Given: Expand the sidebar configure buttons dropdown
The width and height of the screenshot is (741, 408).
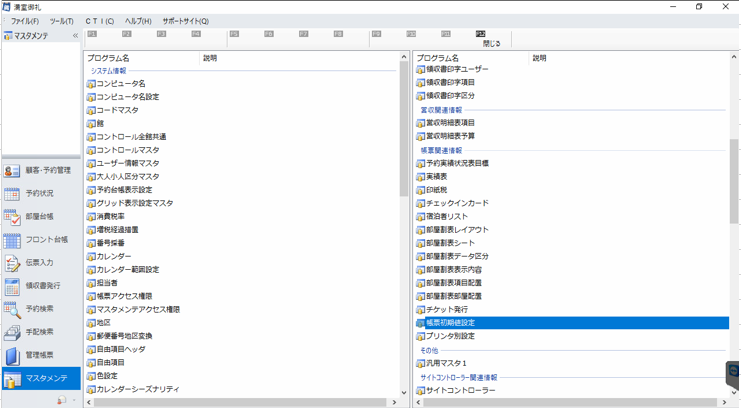Looking at the screenshot, I should pos(74,400).
